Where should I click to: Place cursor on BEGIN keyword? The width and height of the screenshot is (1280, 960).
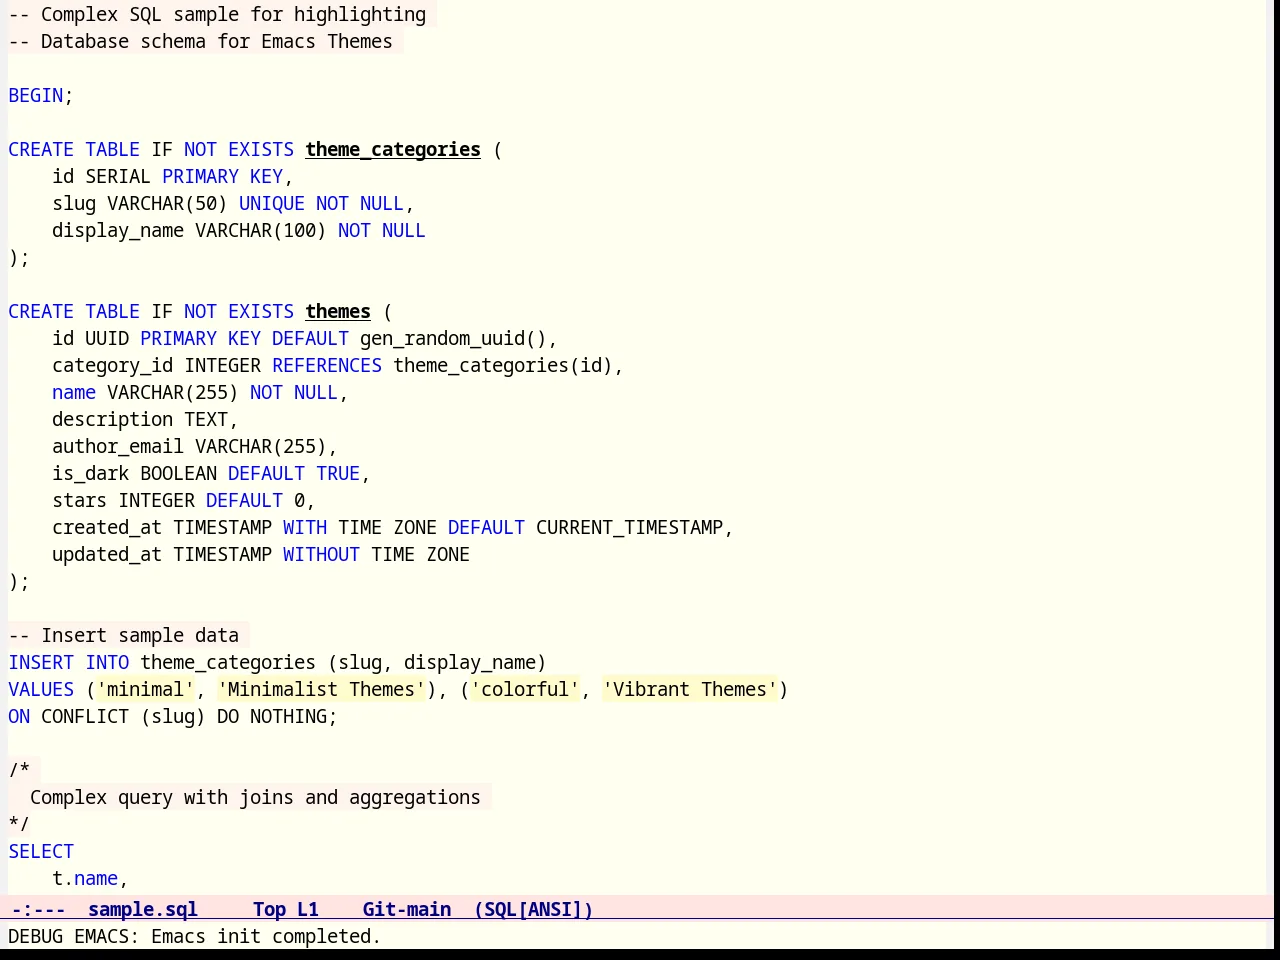click(x=36, y=95)
